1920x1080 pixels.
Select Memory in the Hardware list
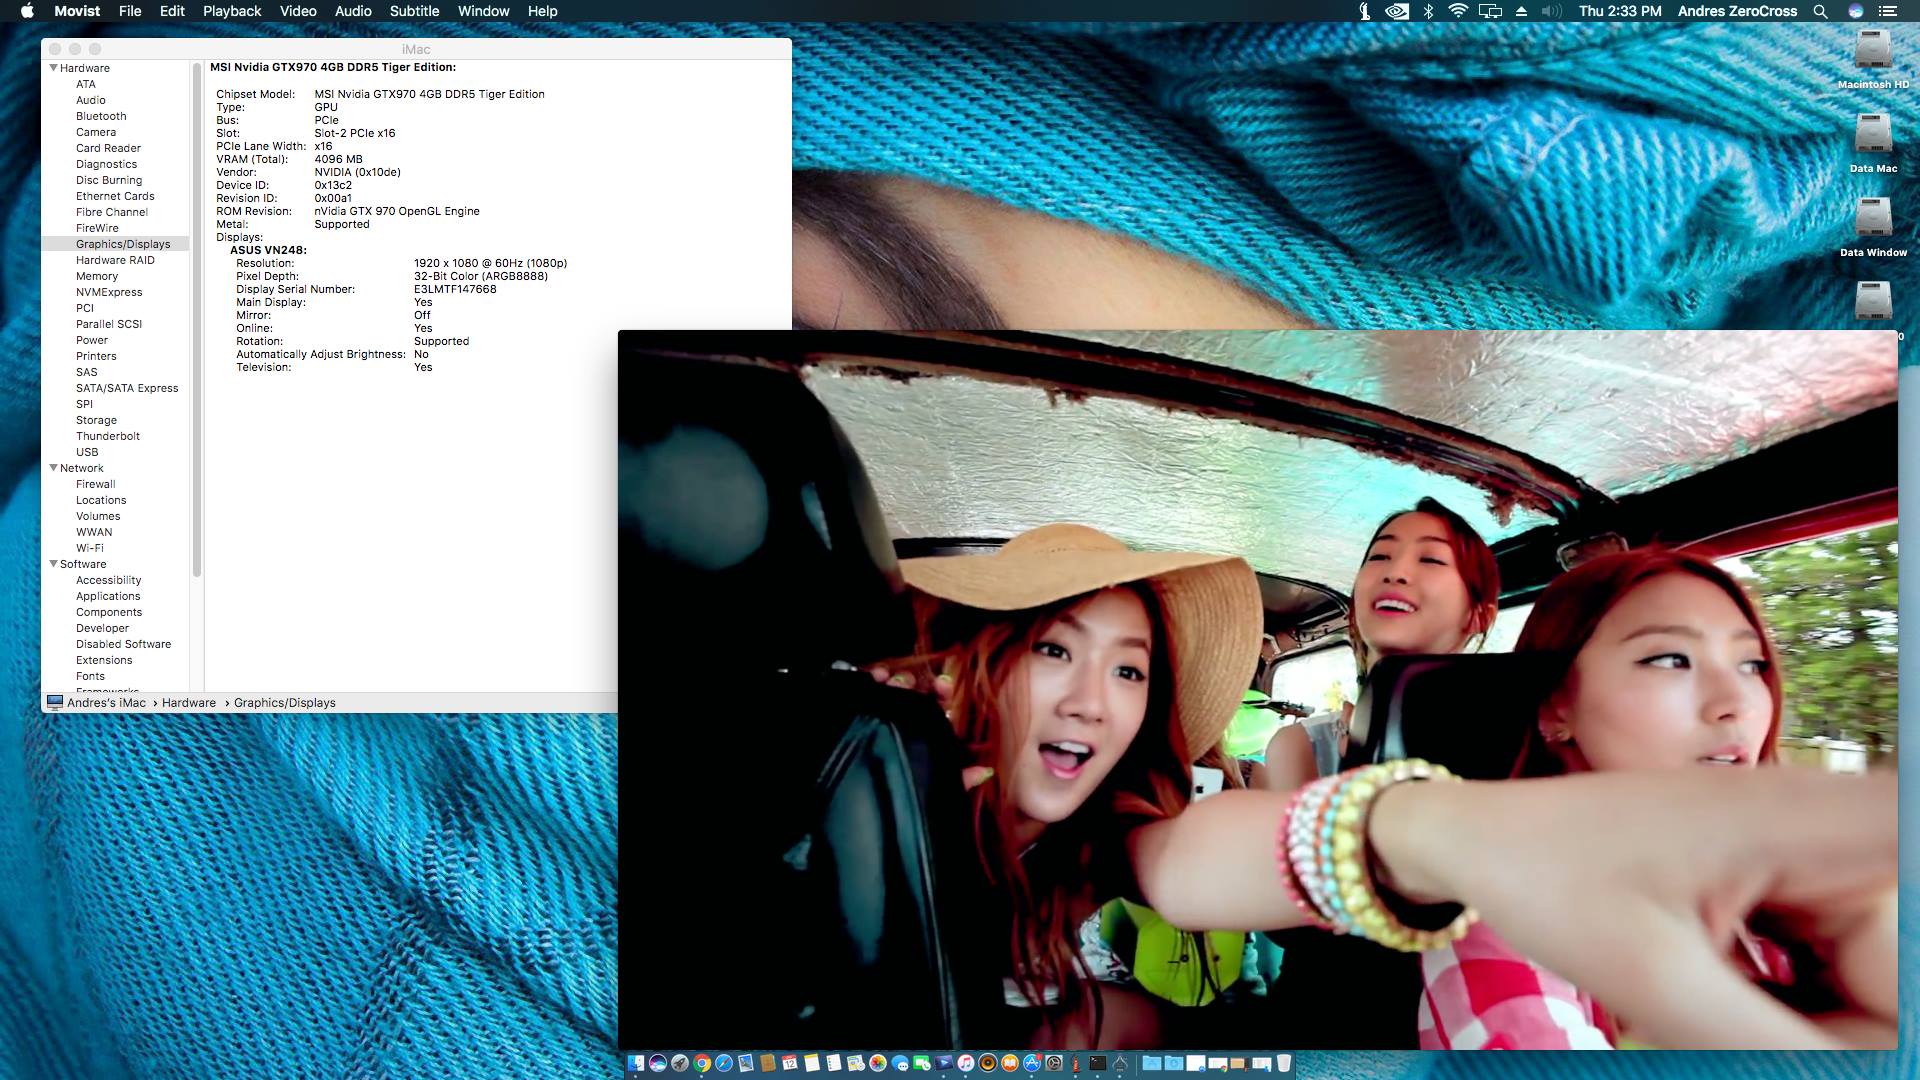tap(97, 276)
